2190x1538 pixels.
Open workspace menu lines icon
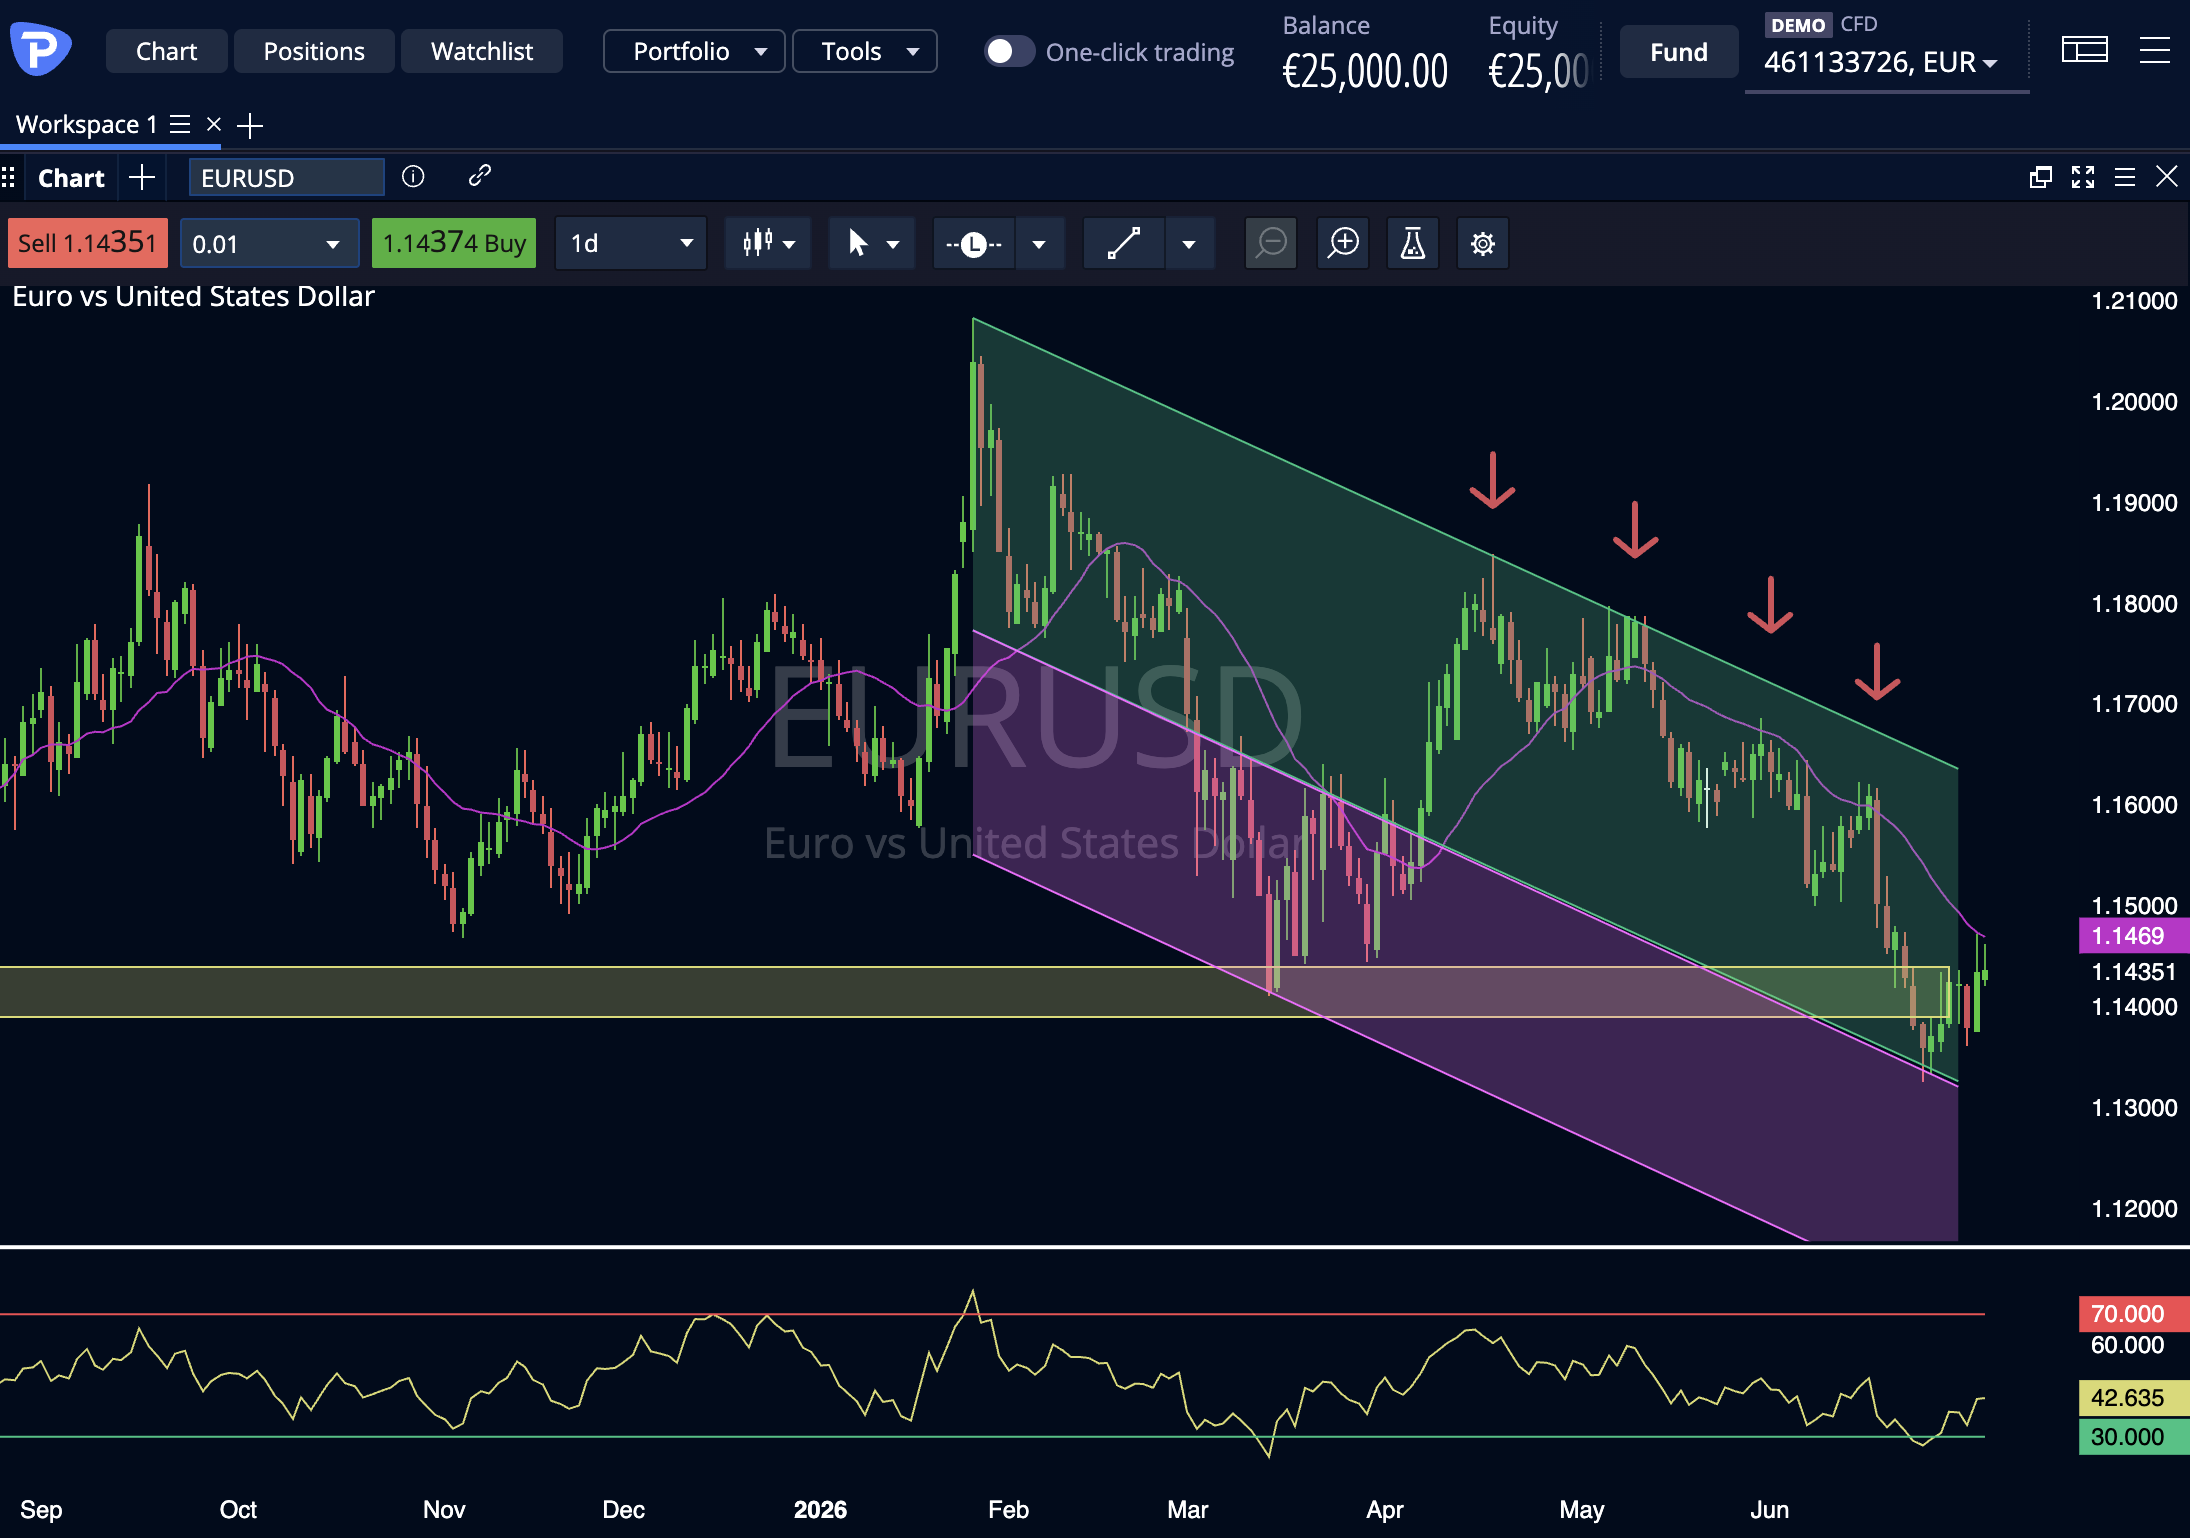[180, 124]
